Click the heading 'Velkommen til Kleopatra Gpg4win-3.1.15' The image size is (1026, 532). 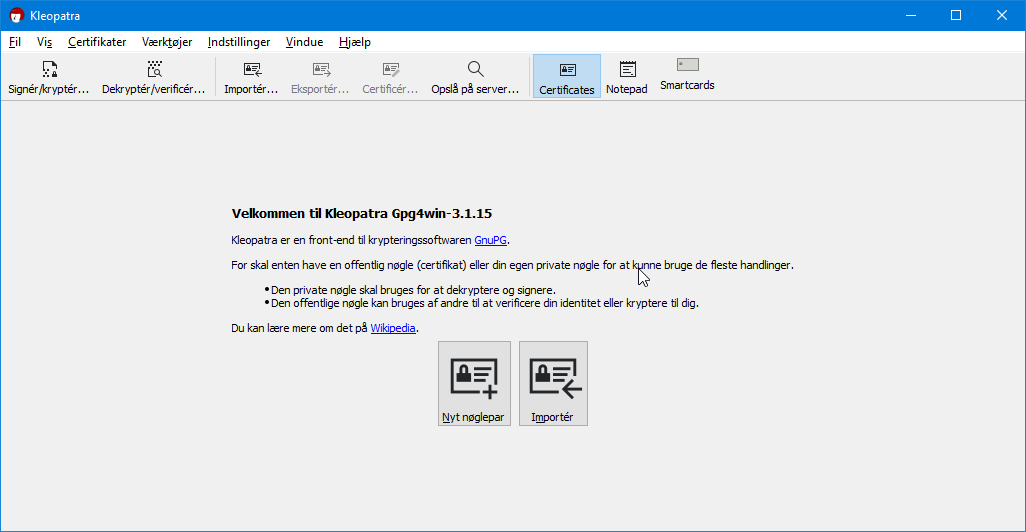pyautogui.click(x=362, y=213)
